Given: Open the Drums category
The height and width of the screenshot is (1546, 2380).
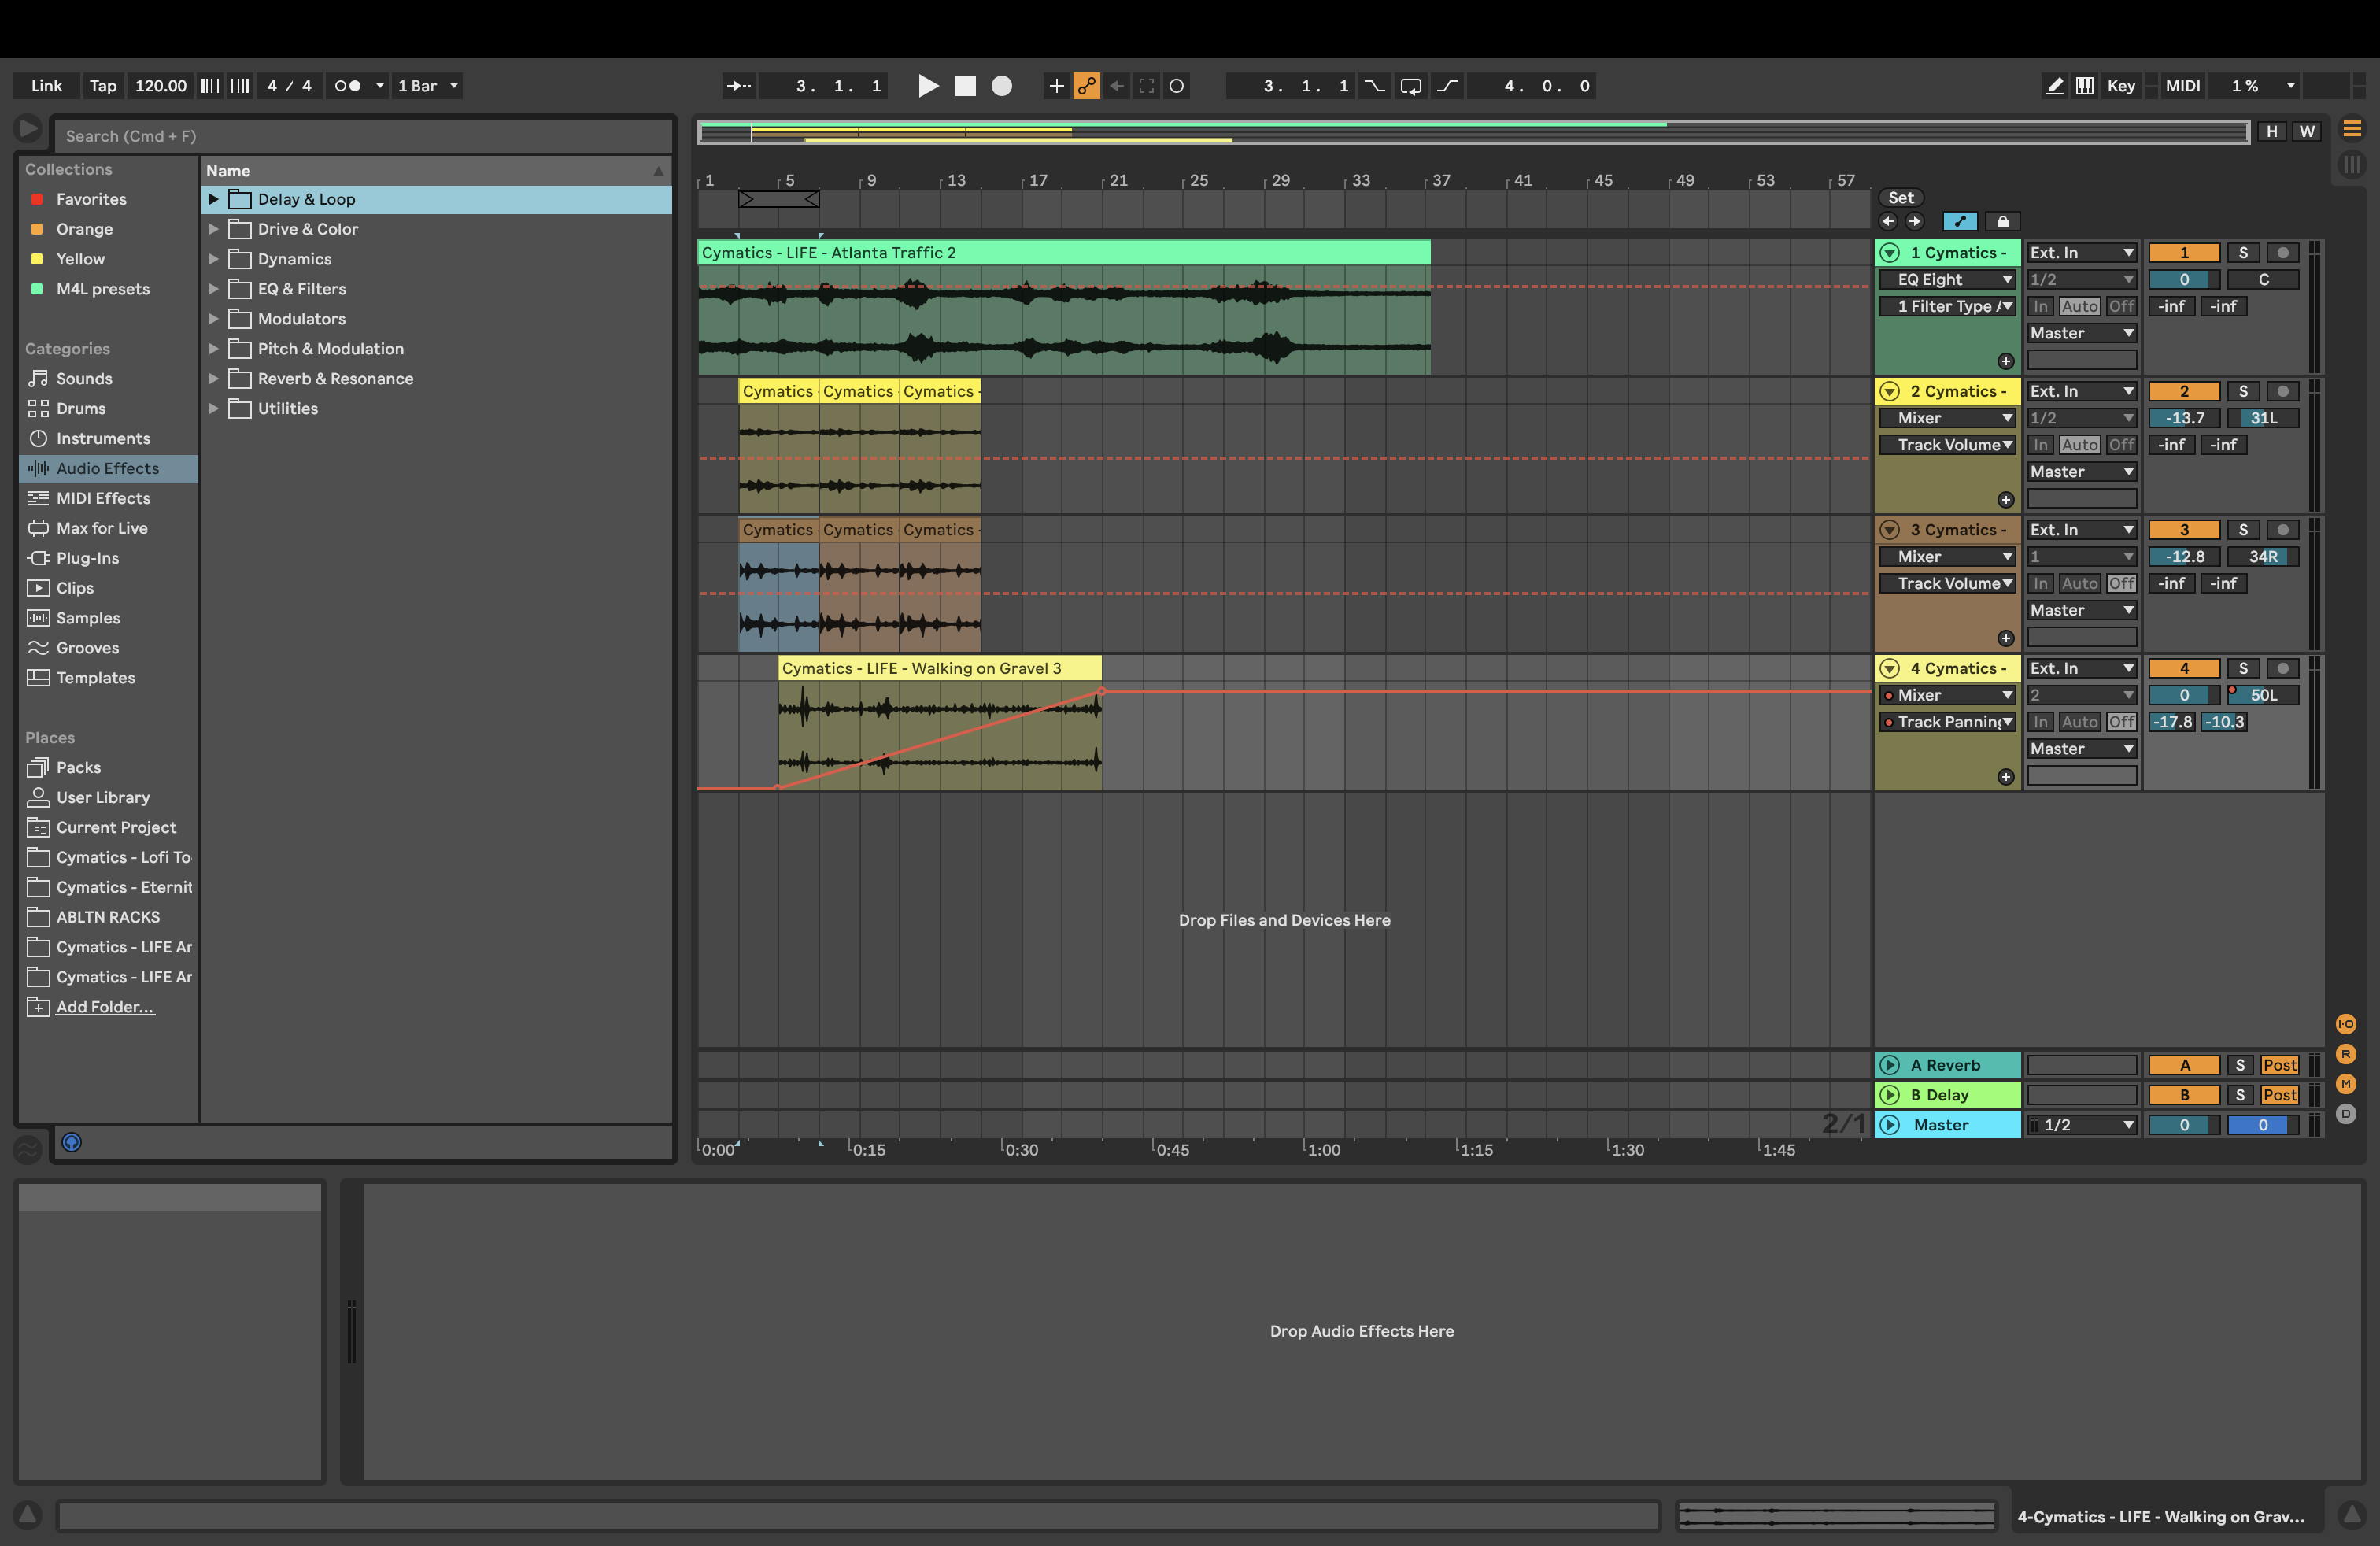Looking at the screenshot, I should [81, 409].
